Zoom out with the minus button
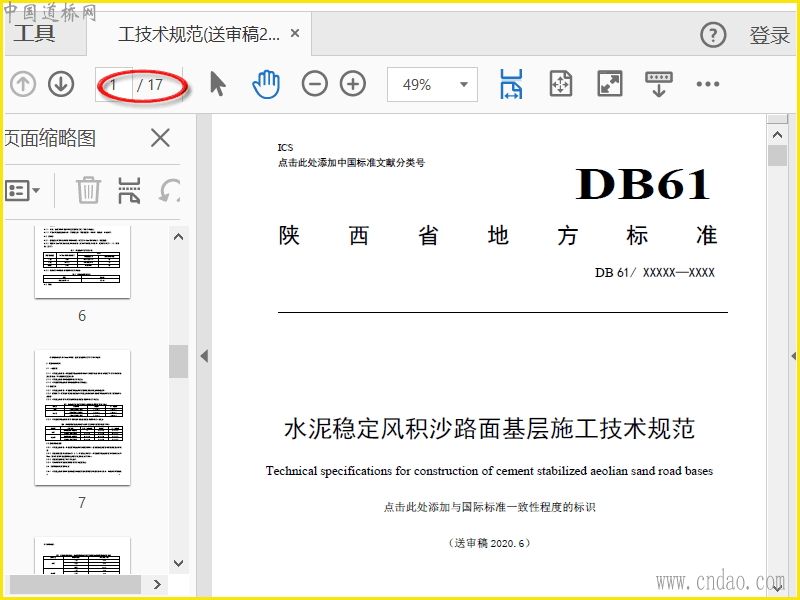This screenshot has width=800, height=600. click(x=315, y=84)
